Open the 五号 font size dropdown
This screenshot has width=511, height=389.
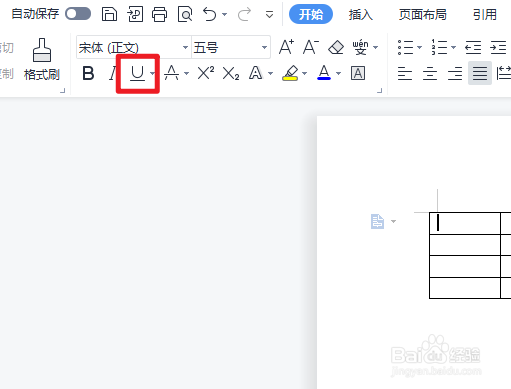pyautogui.click(x=264, y=47)
